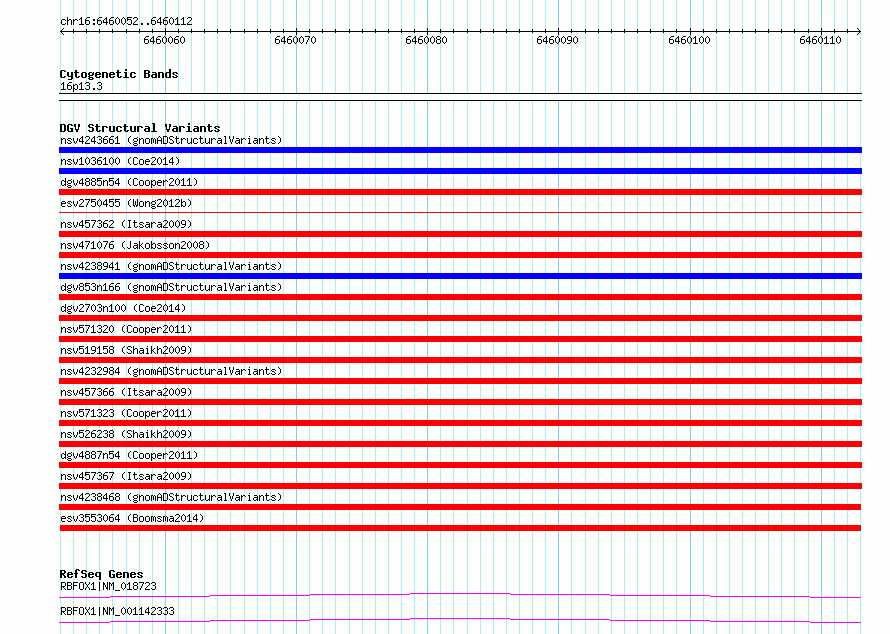Click the Cytogenetic Bands track title
The width and height of the screenshot is (890, 634).
tap(119, 74)
